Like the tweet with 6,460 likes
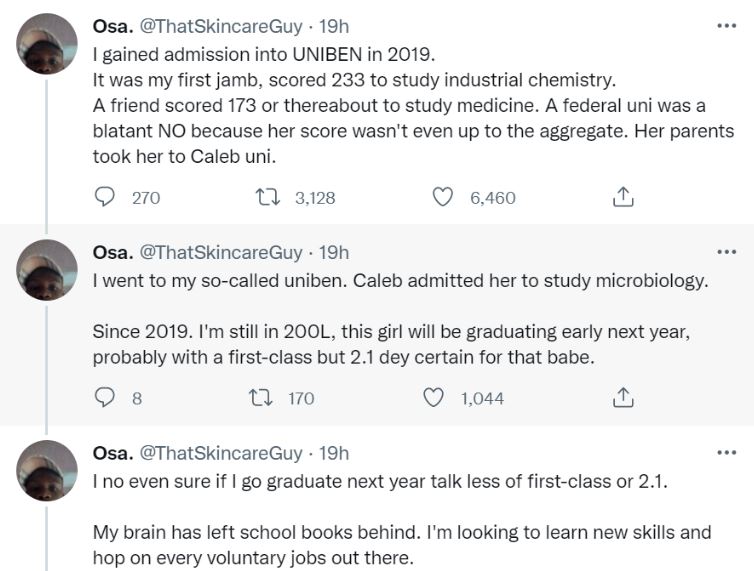Image resolution: width=754 pixels, height=571 pixels. [443, 198]
